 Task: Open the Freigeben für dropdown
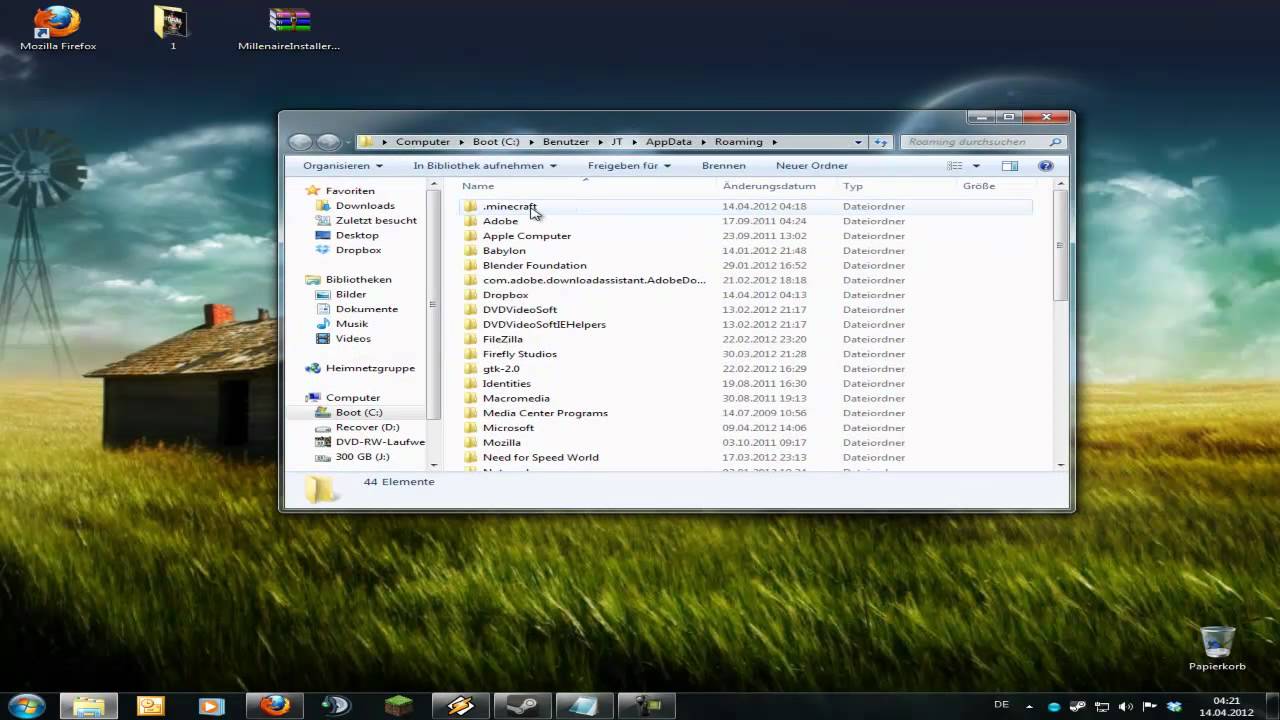pos(629,166)
